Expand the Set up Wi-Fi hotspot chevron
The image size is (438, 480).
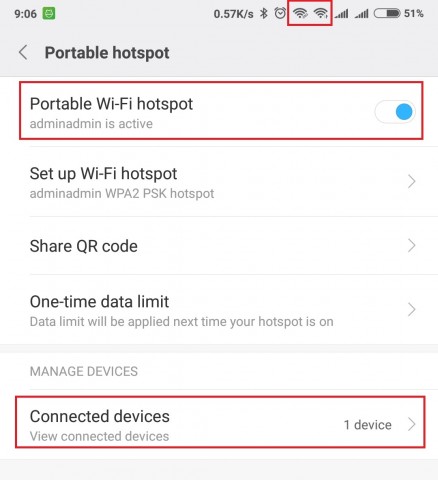(x=412, y=182)
